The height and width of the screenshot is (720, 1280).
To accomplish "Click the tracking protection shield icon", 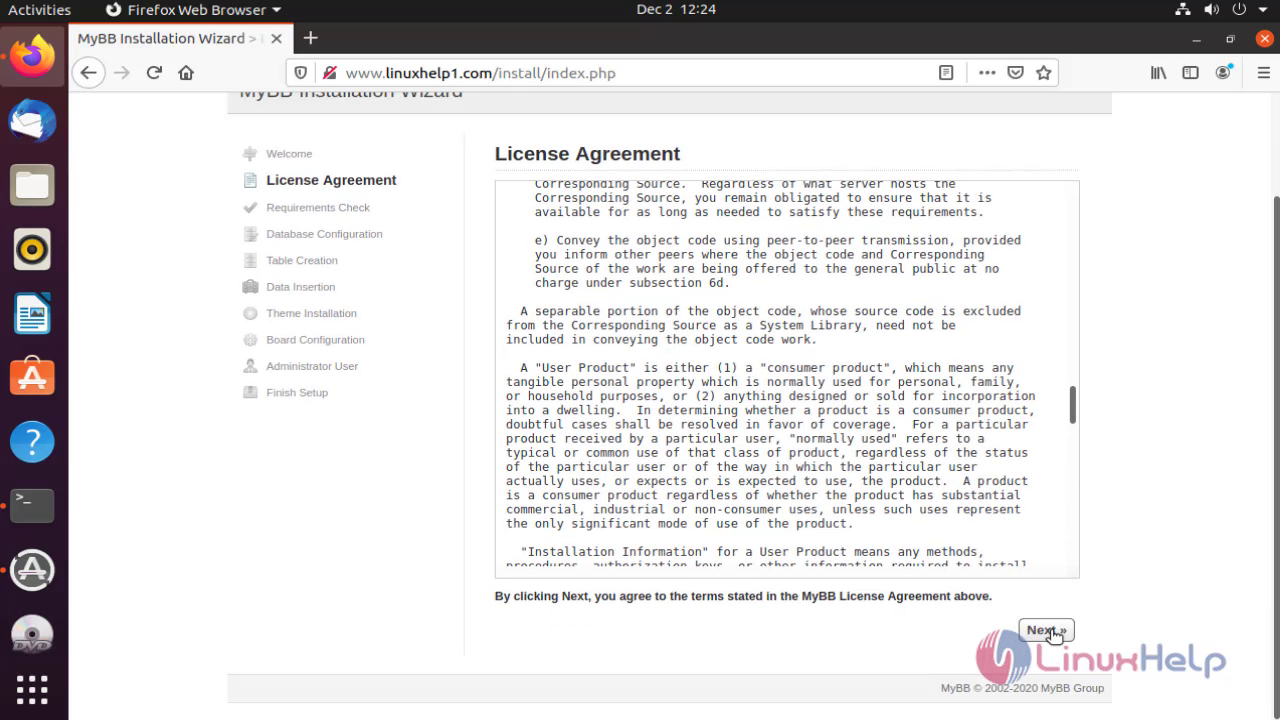I will coord(301,73).
